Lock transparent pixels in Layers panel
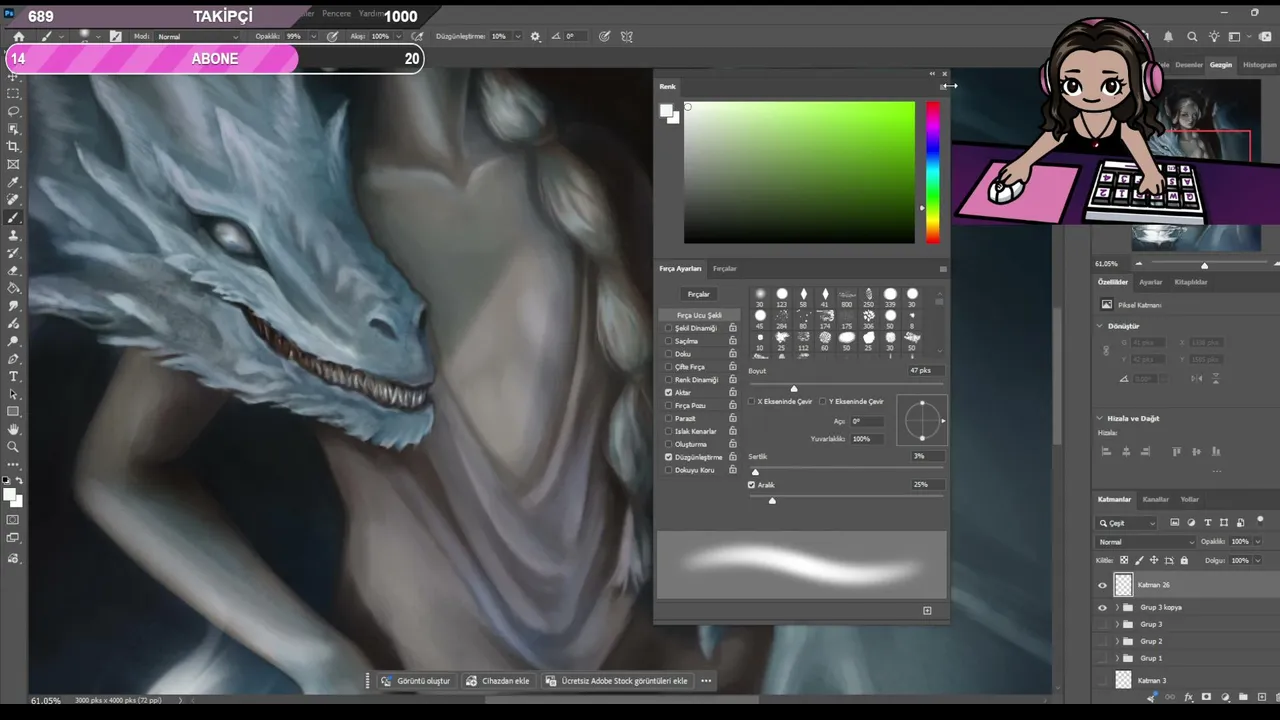 pos(1125,561)
